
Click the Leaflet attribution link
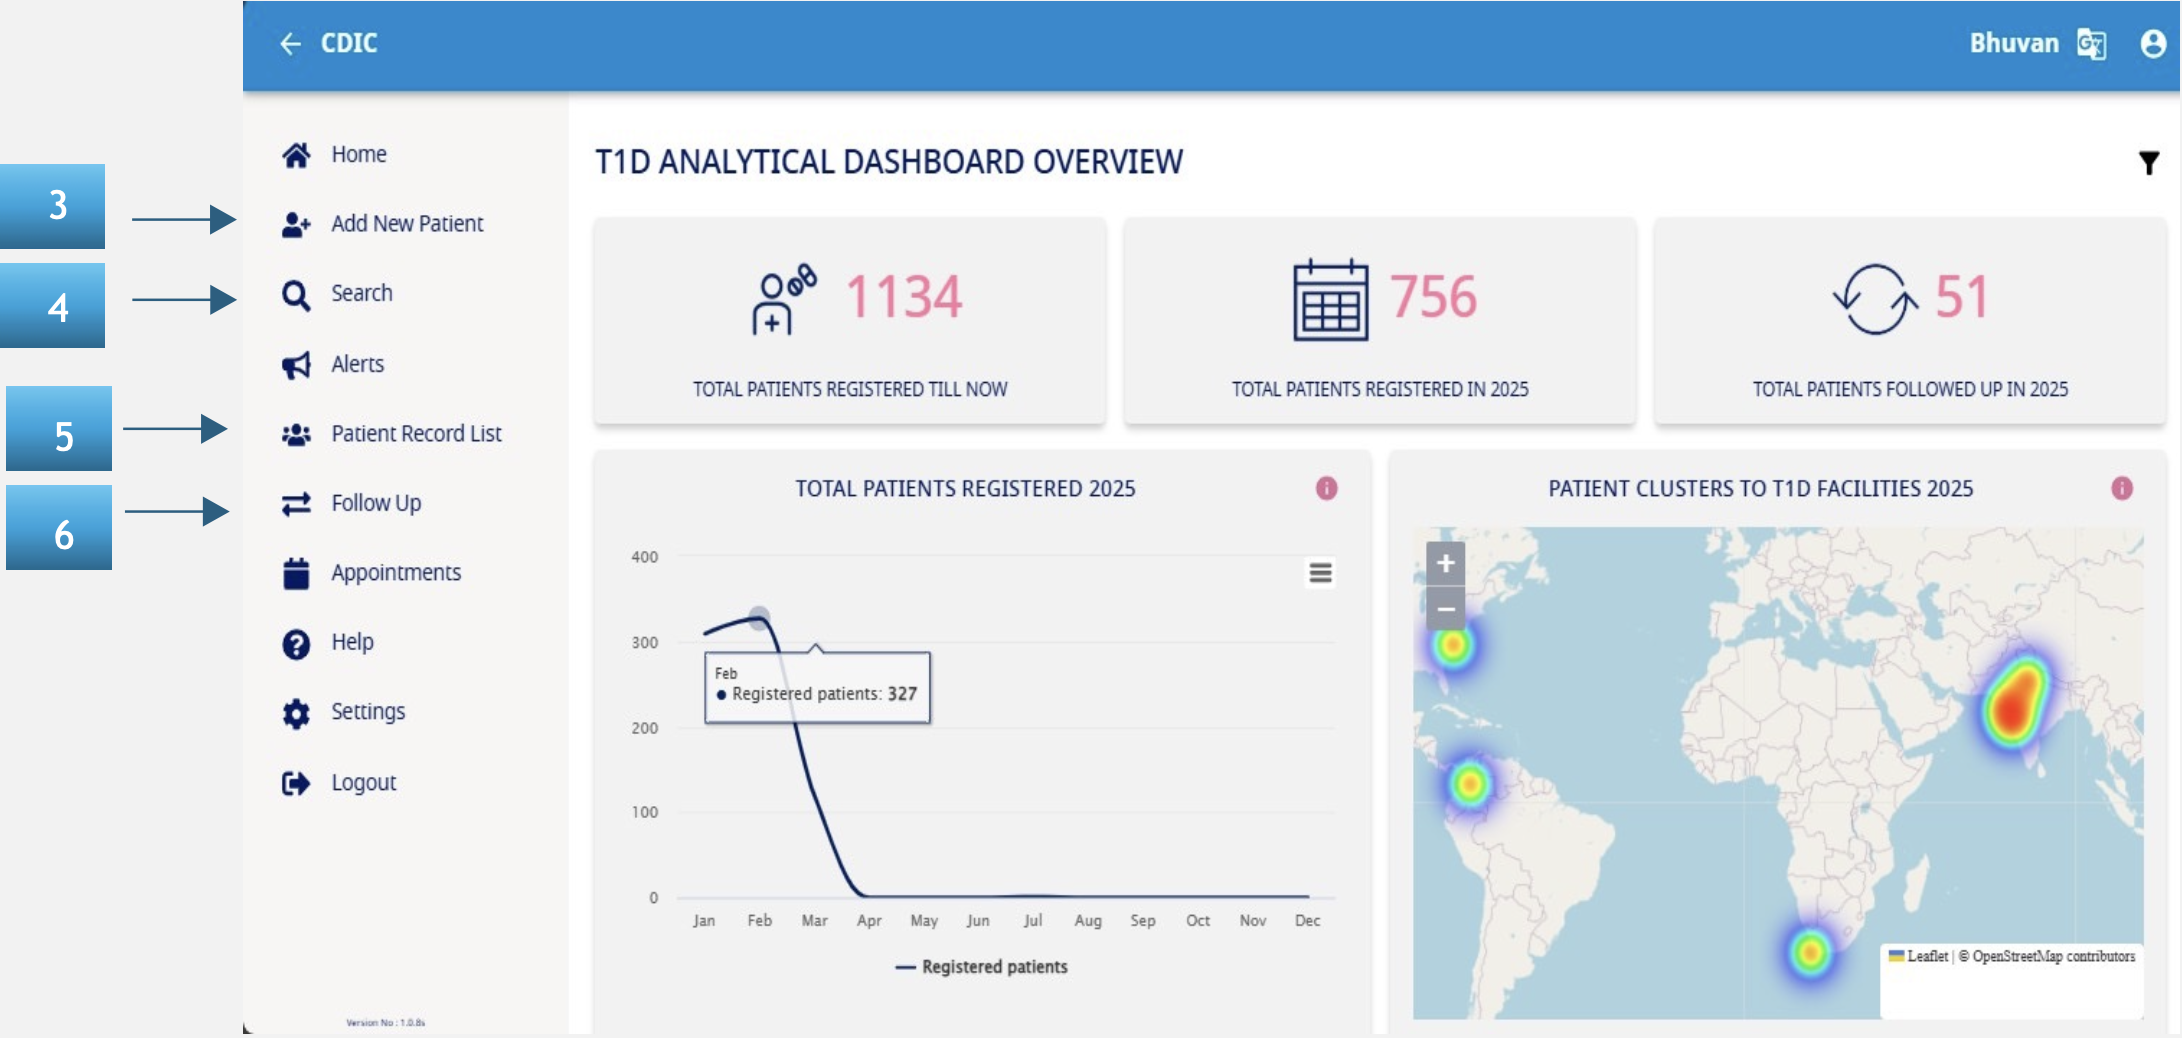click(1926, 956)
